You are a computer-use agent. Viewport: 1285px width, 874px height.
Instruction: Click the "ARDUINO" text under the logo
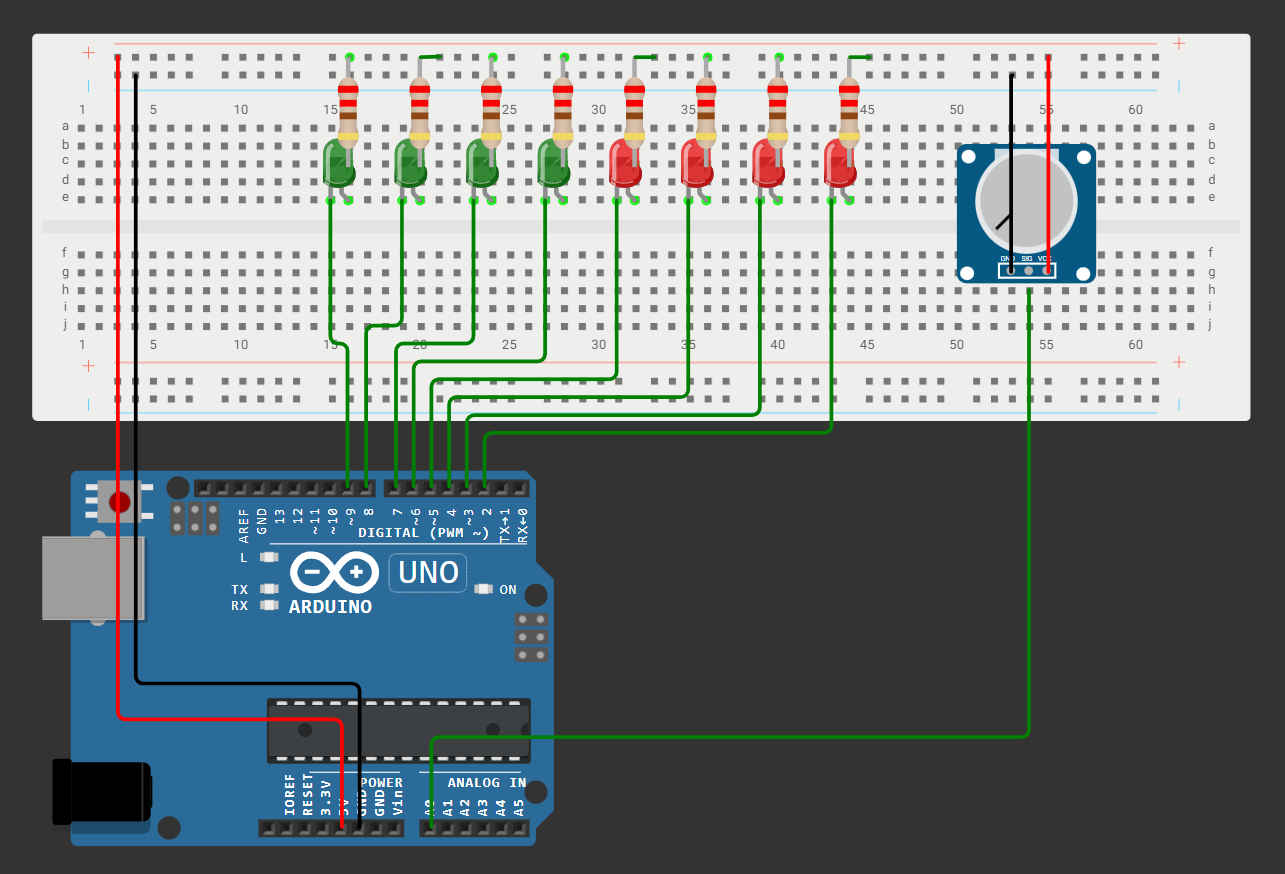tap(330, 607)
